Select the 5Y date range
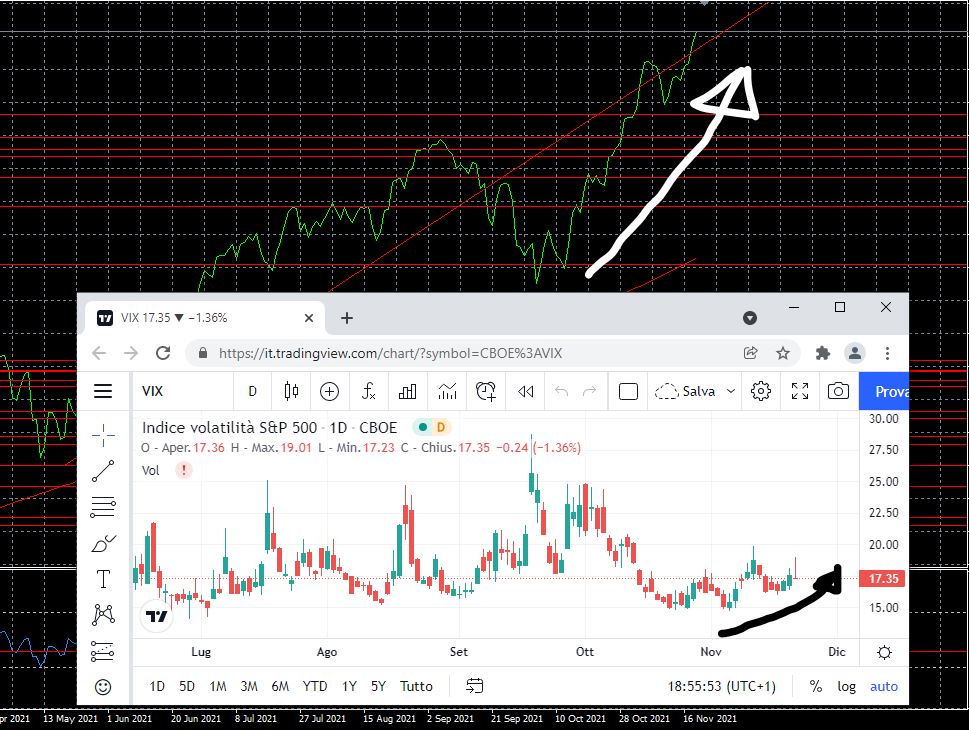The image size is (969, 730). 378,686
